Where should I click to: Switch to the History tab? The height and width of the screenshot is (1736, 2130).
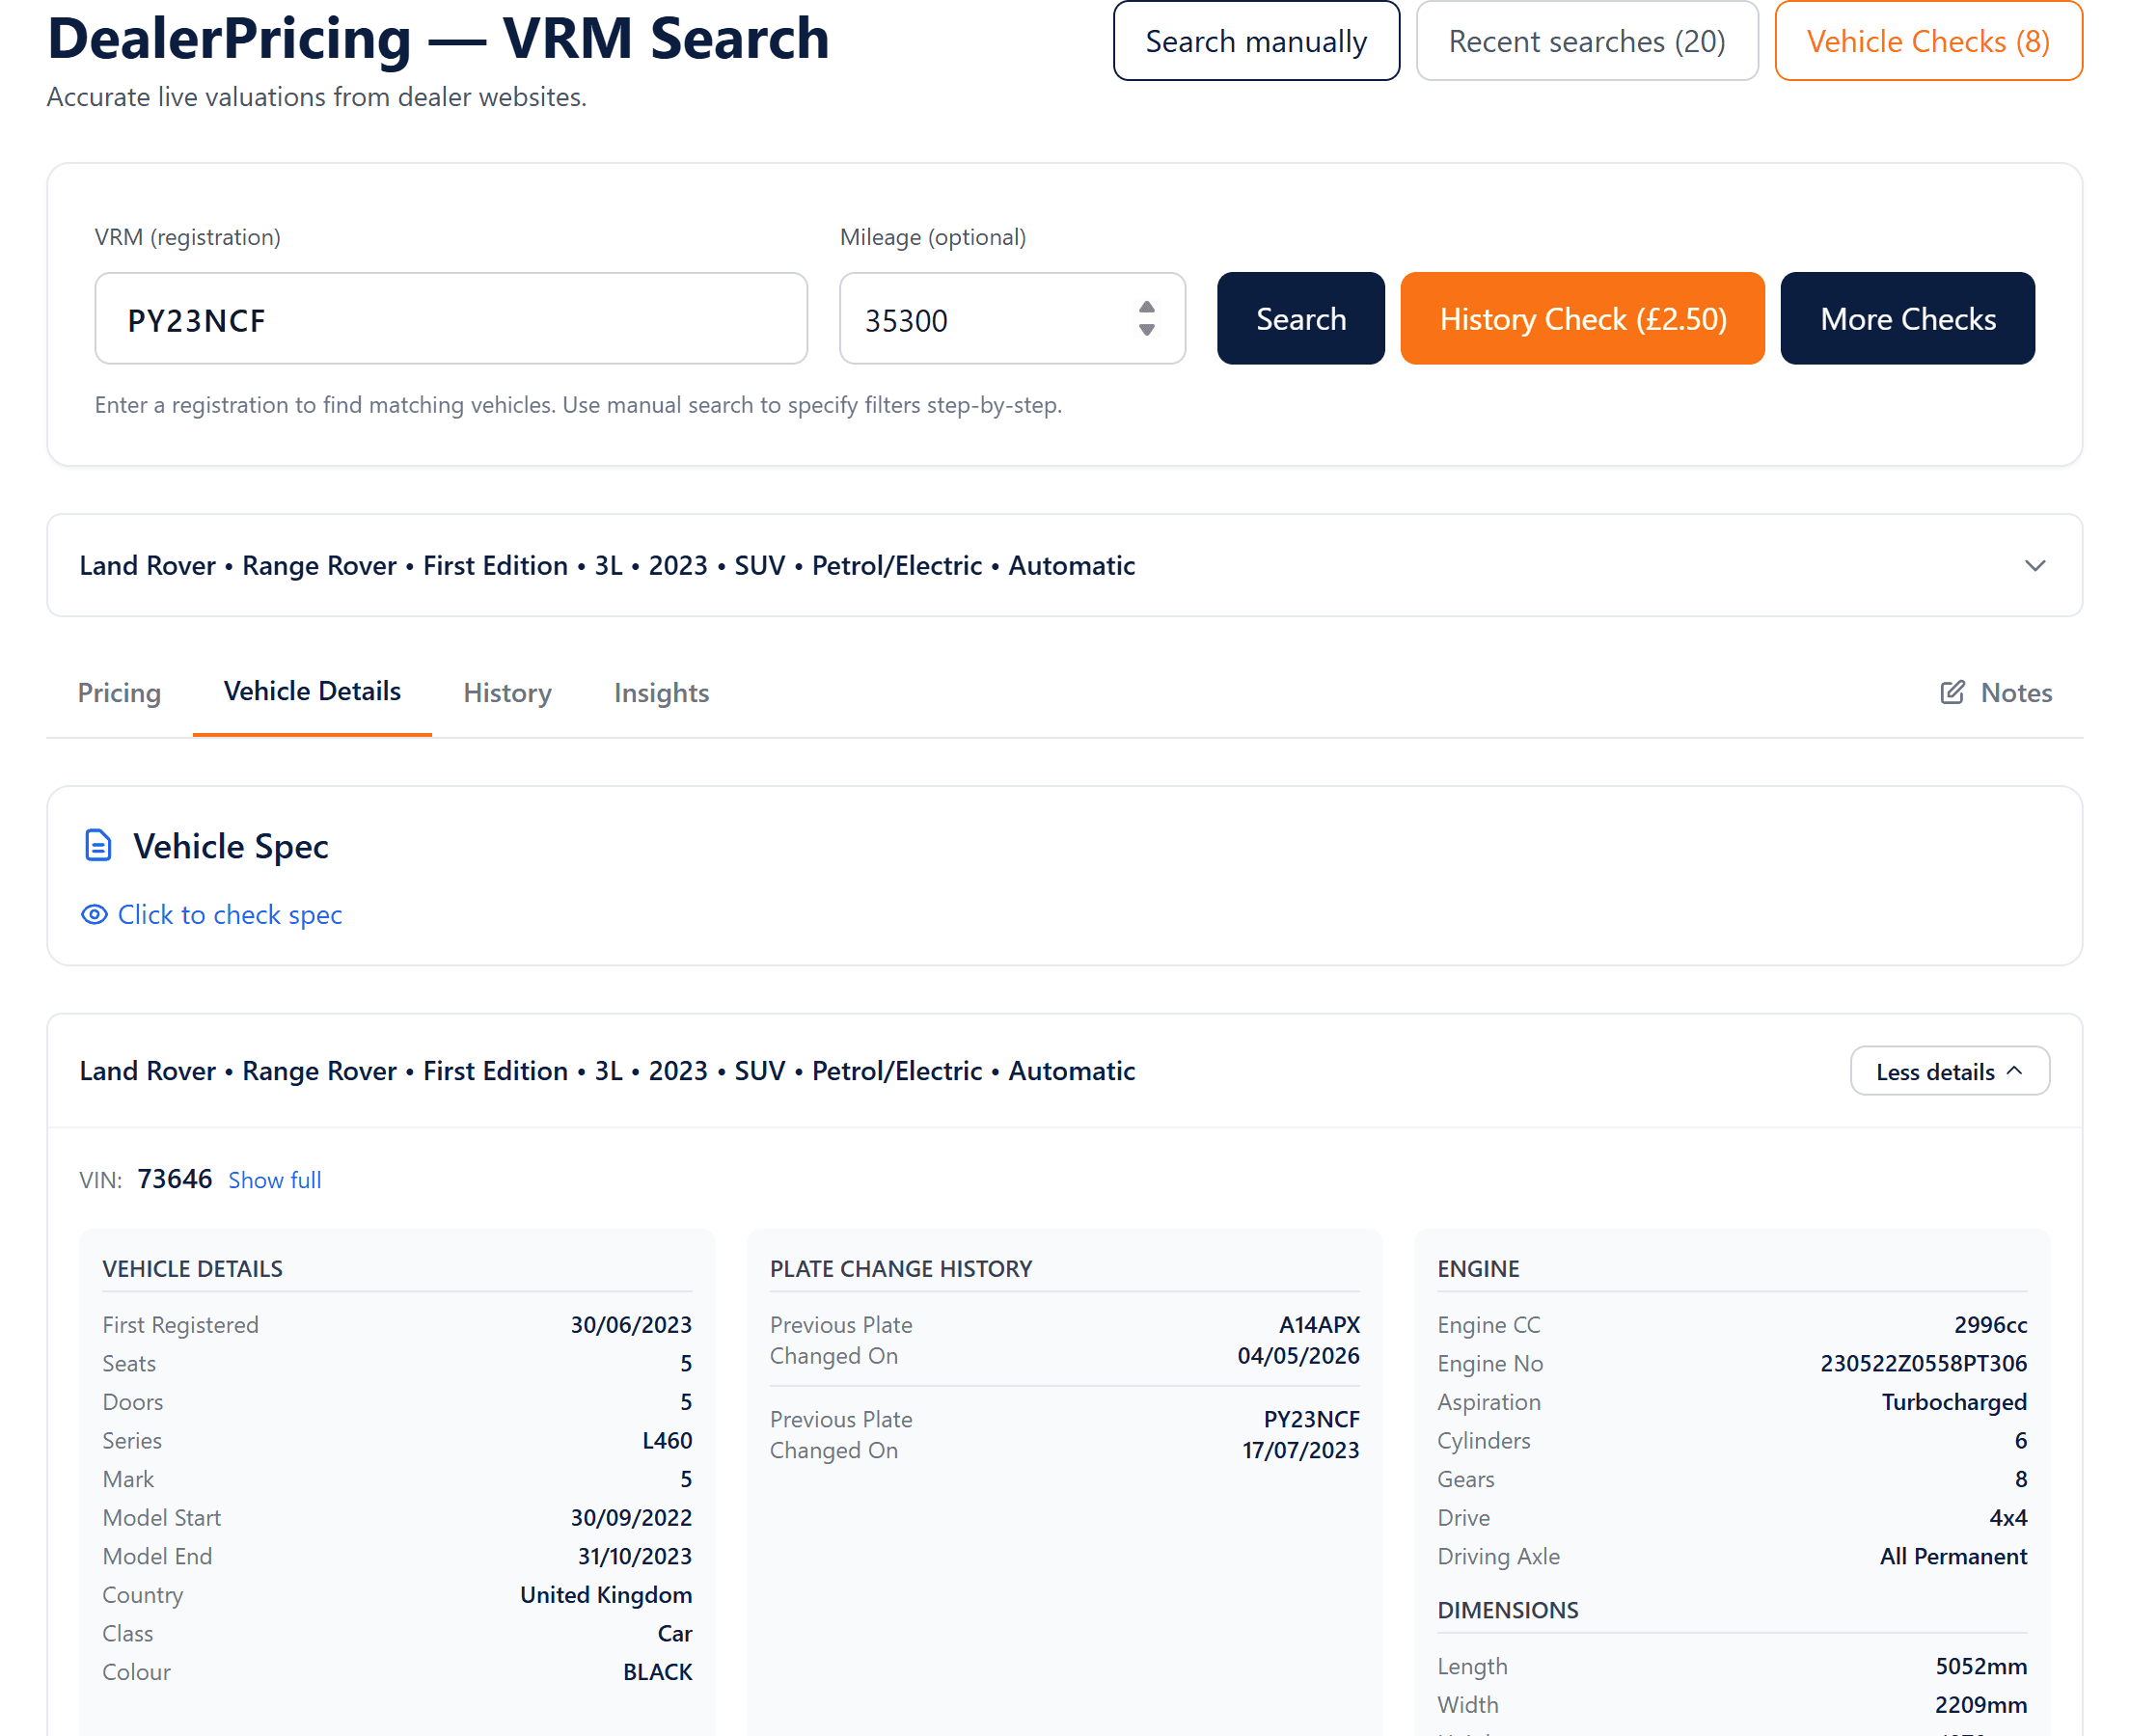[507, 693]
